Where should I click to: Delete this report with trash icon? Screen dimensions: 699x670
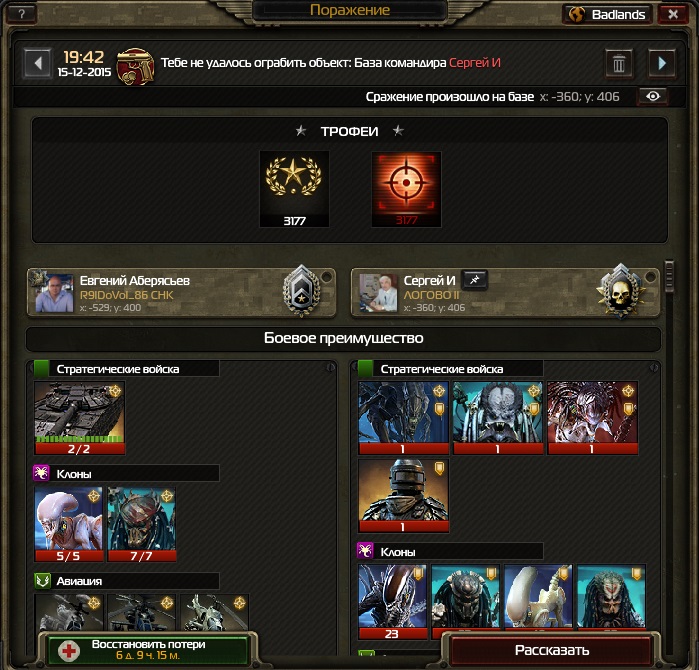pos(619,64)
